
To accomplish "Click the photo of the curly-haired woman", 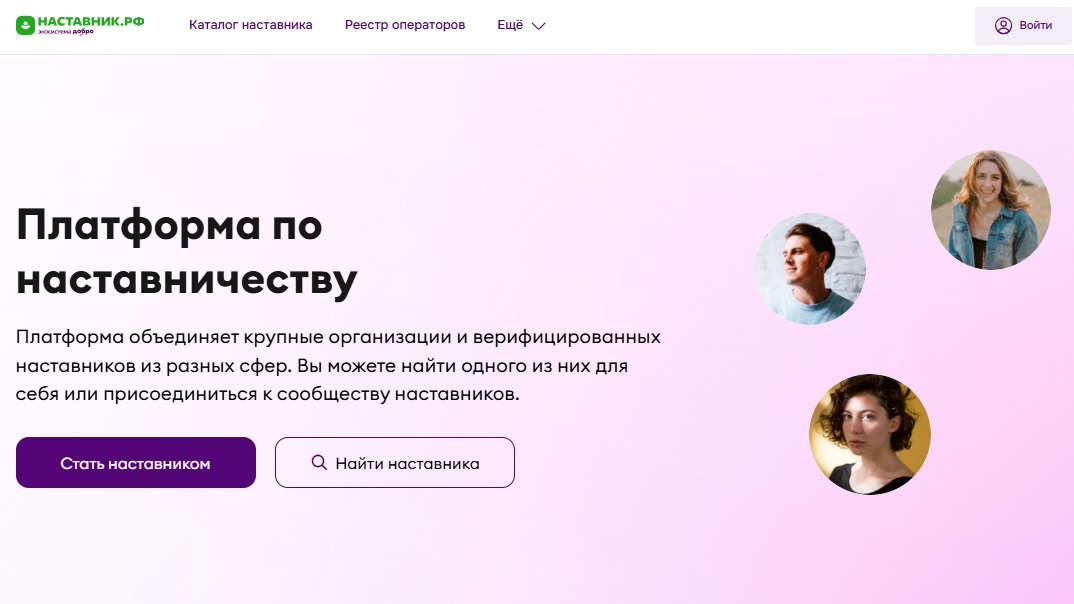I will coord(870,434).
